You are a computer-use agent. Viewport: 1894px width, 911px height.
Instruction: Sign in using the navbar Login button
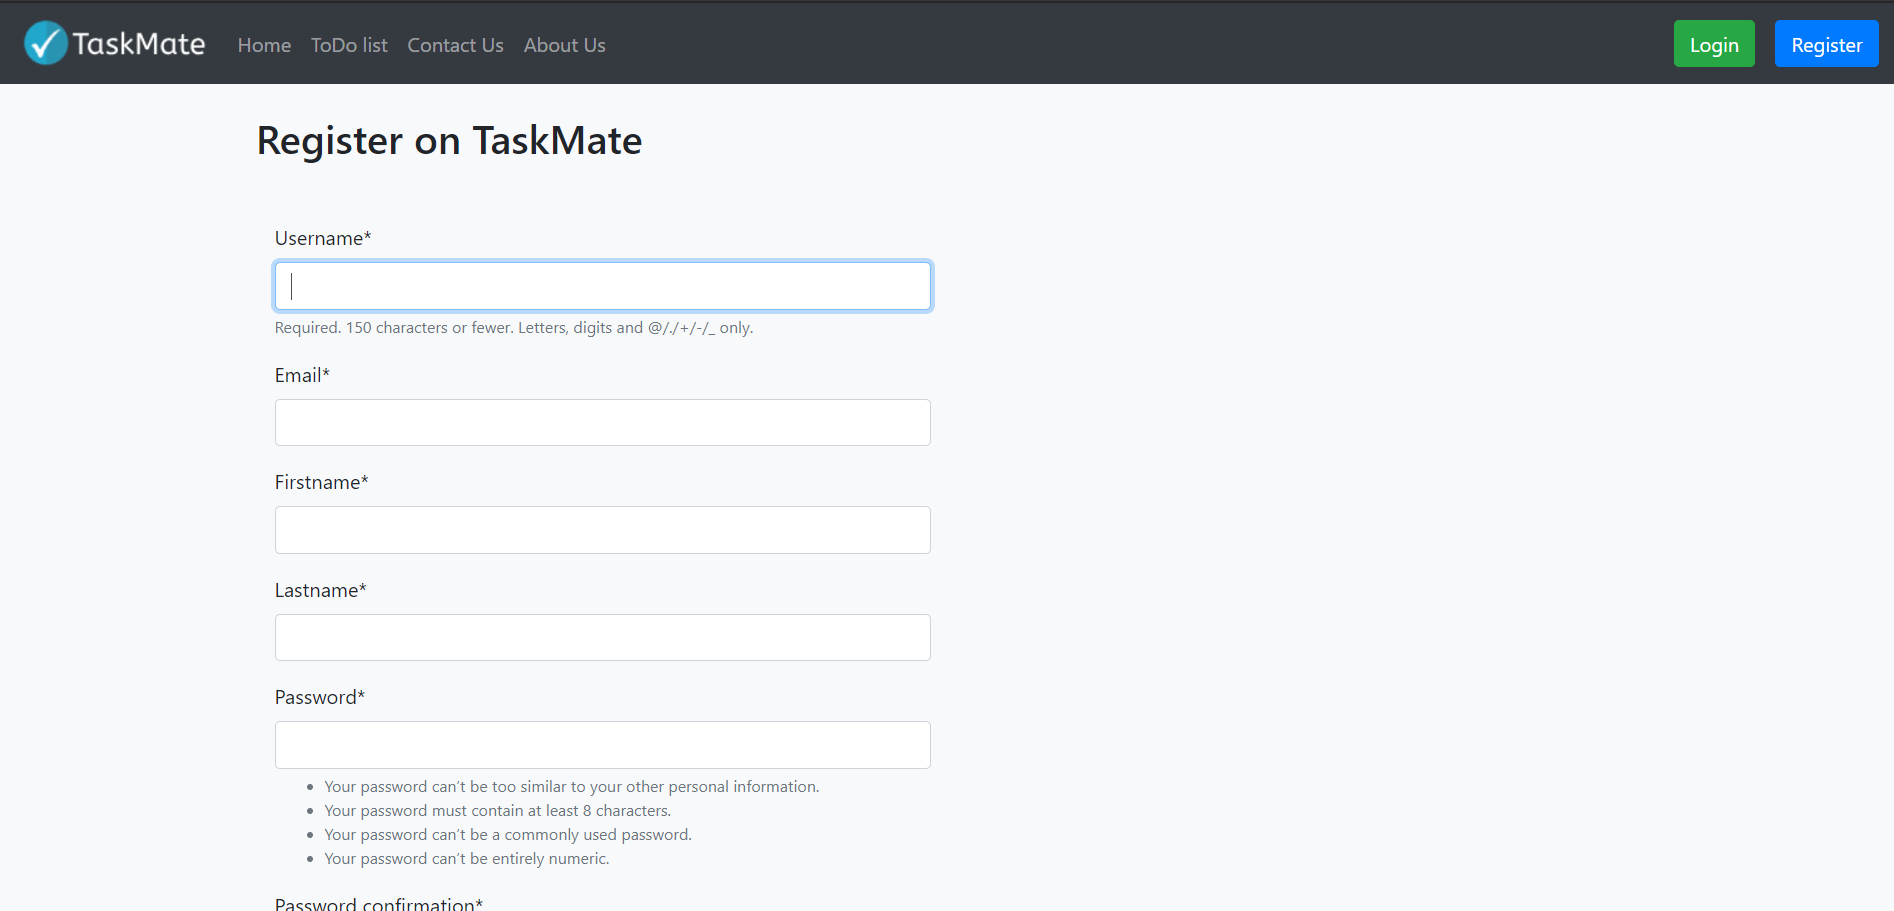click(x=1713, y=43)
